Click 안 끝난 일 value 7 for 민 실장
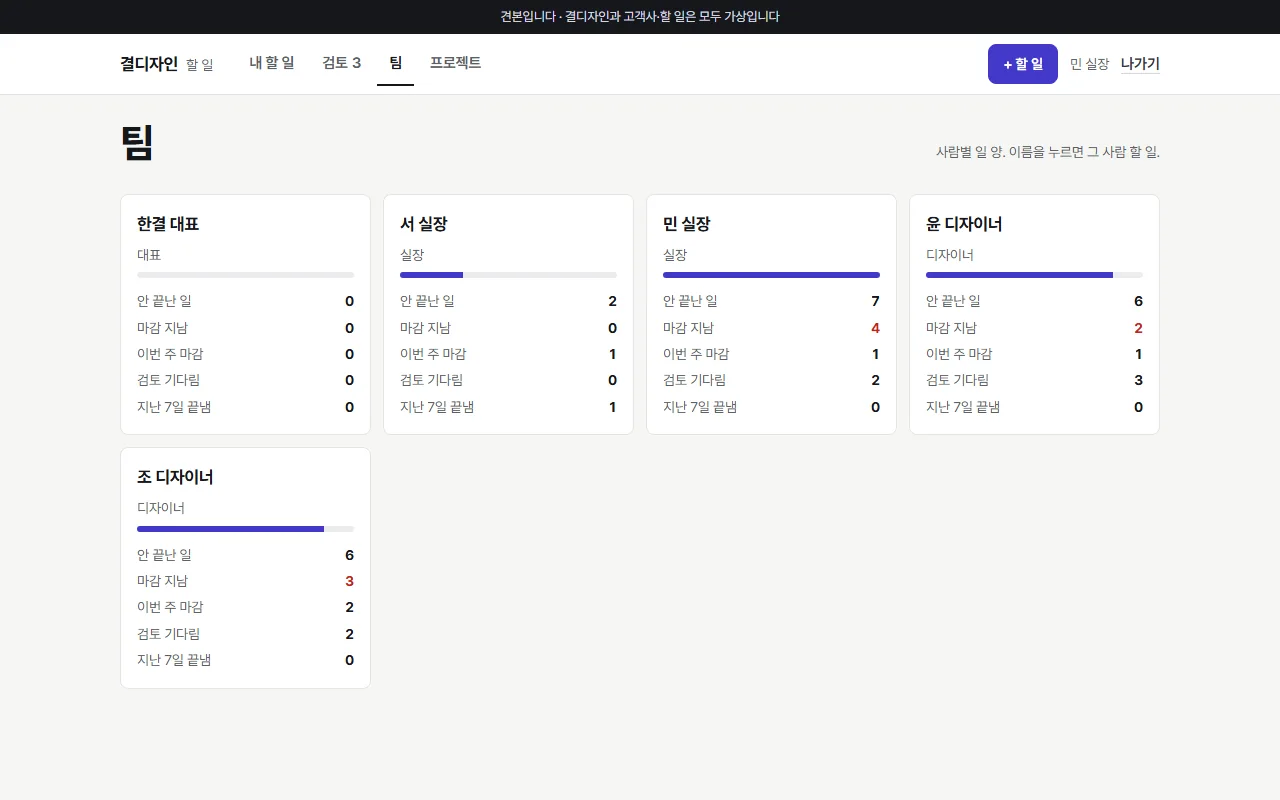 tap(875, 301)
